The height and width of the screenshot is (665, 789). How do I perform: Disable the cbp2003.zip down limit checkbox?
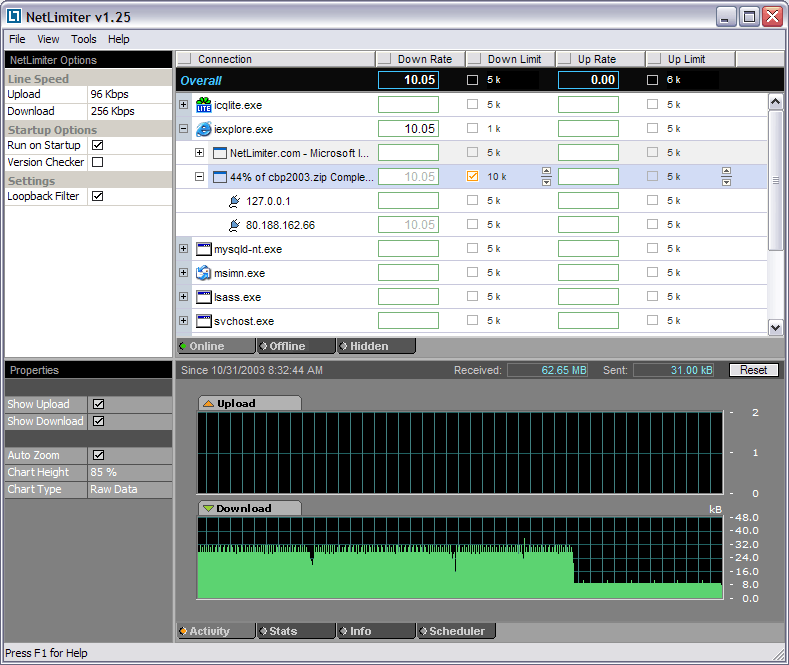point(472,176)
